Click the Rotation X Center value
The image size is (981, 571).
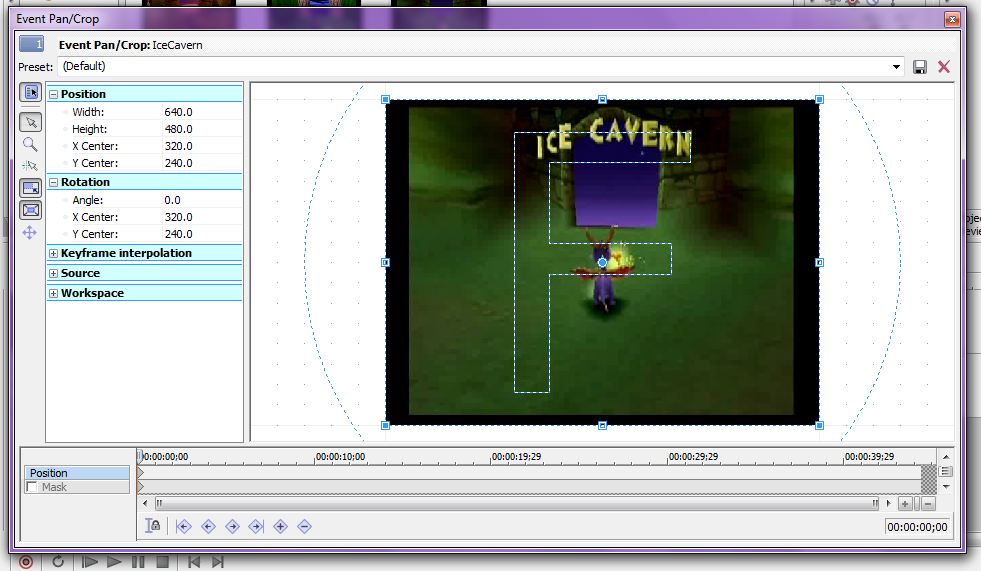[178, 217]
